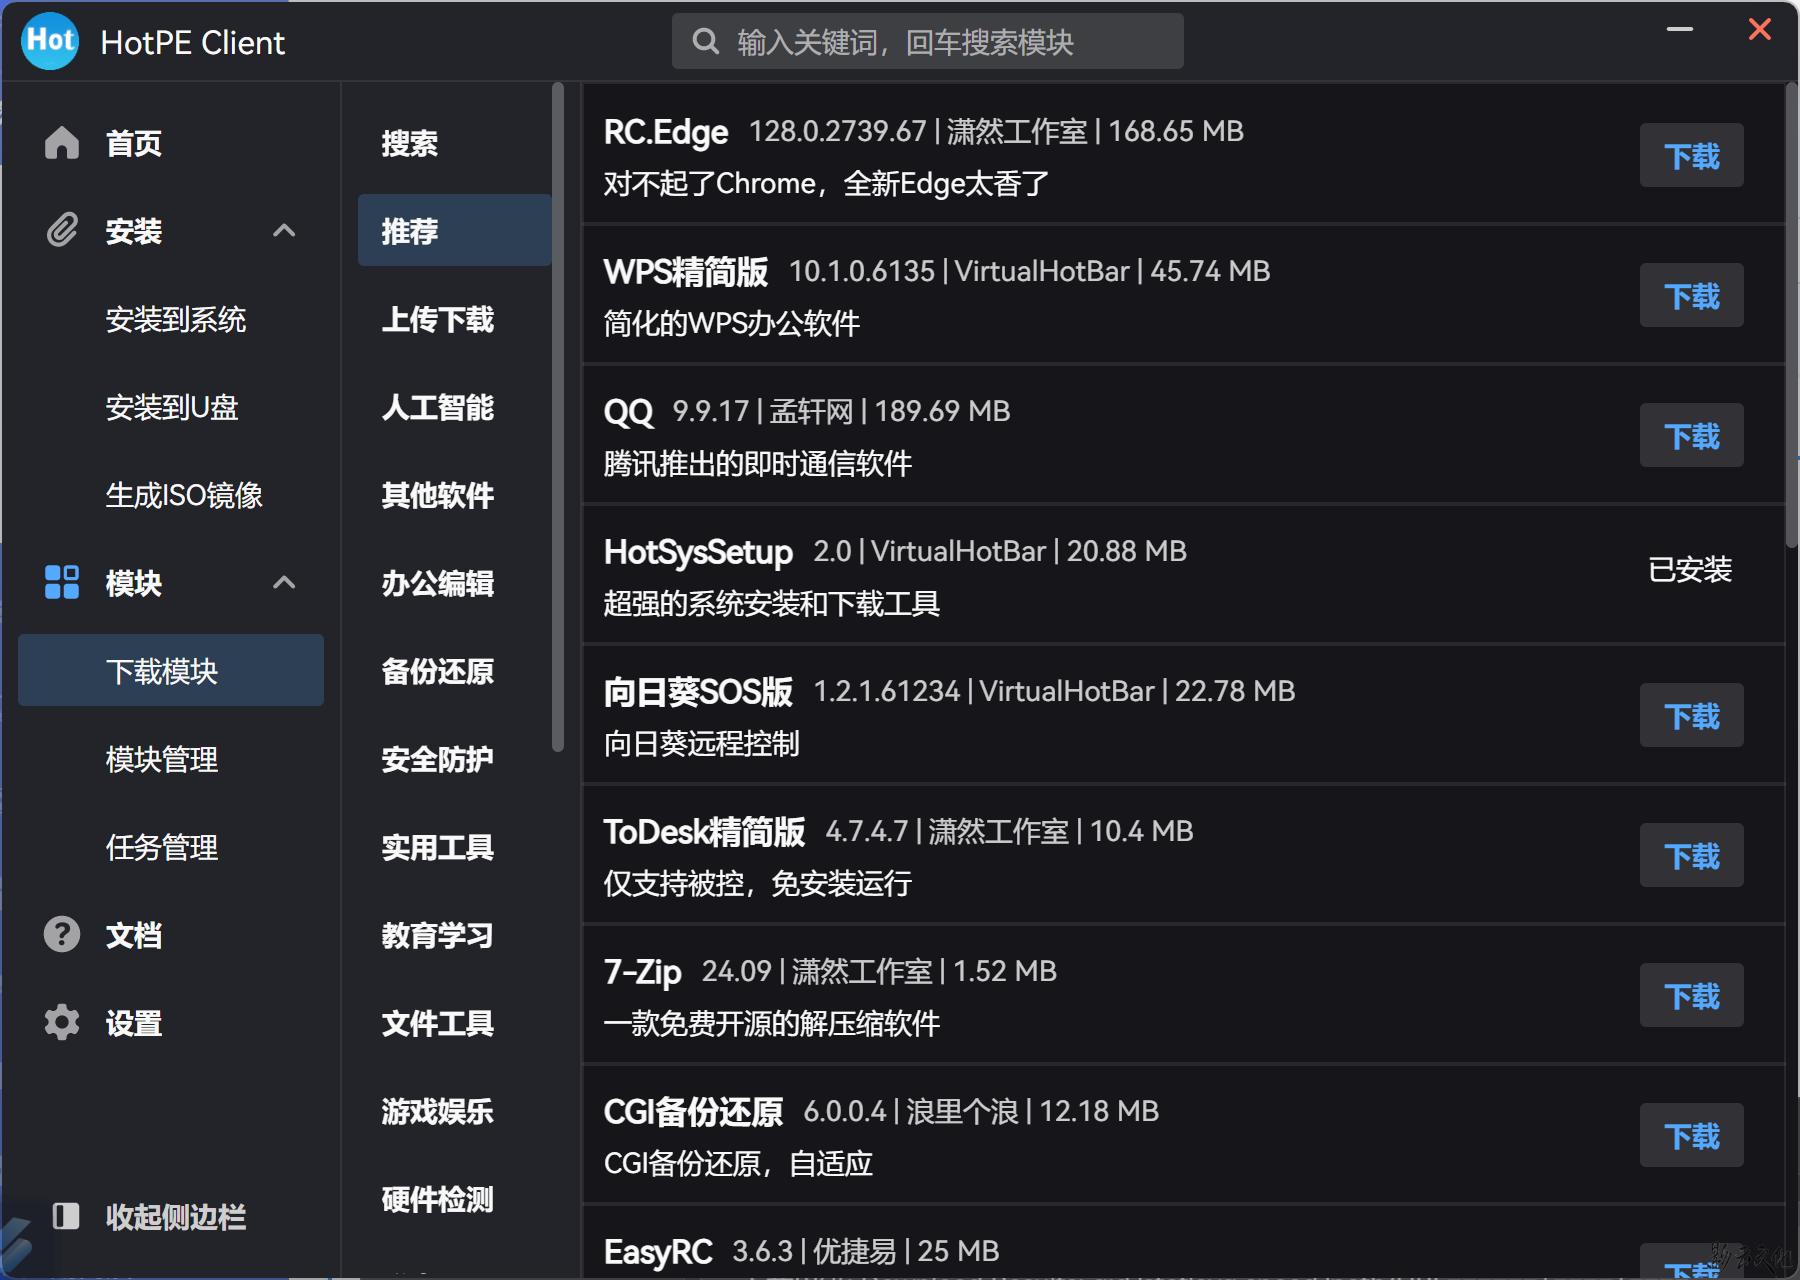The image size is (1800, 1280).
Task: Click 收起侧边栏 text to collapse sidebar
Action: coord(176,1216)
